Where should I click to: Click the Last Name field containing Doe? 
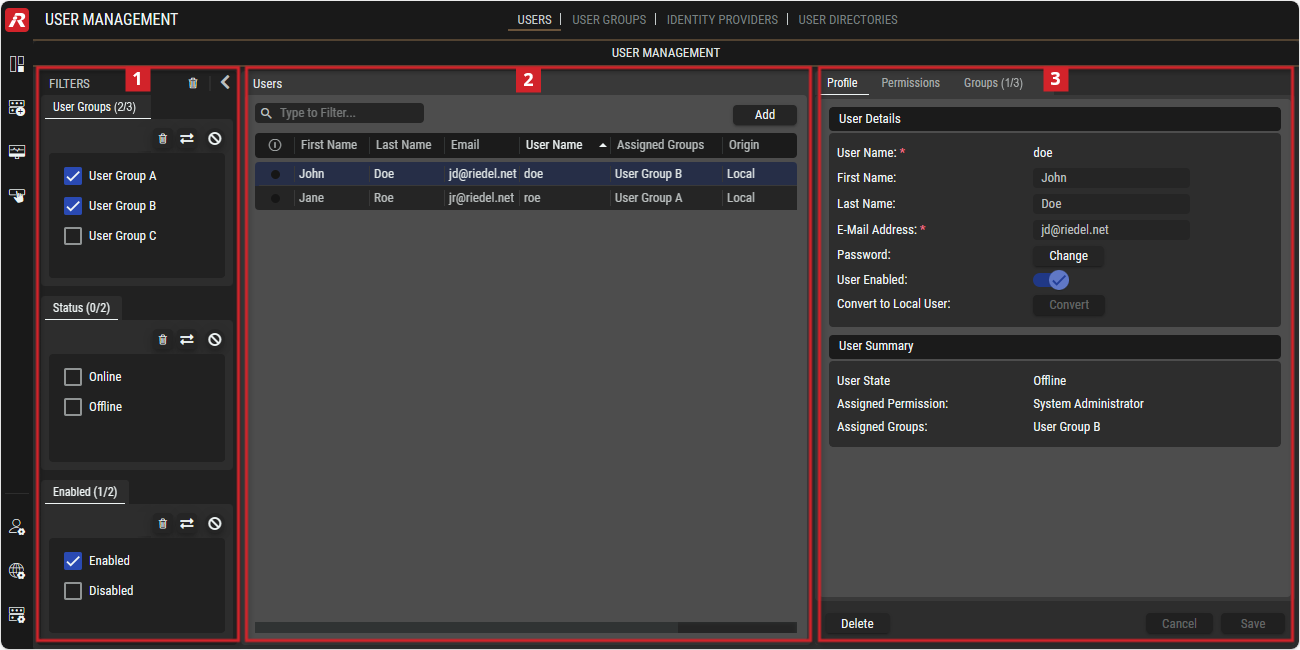[1111, 204]
